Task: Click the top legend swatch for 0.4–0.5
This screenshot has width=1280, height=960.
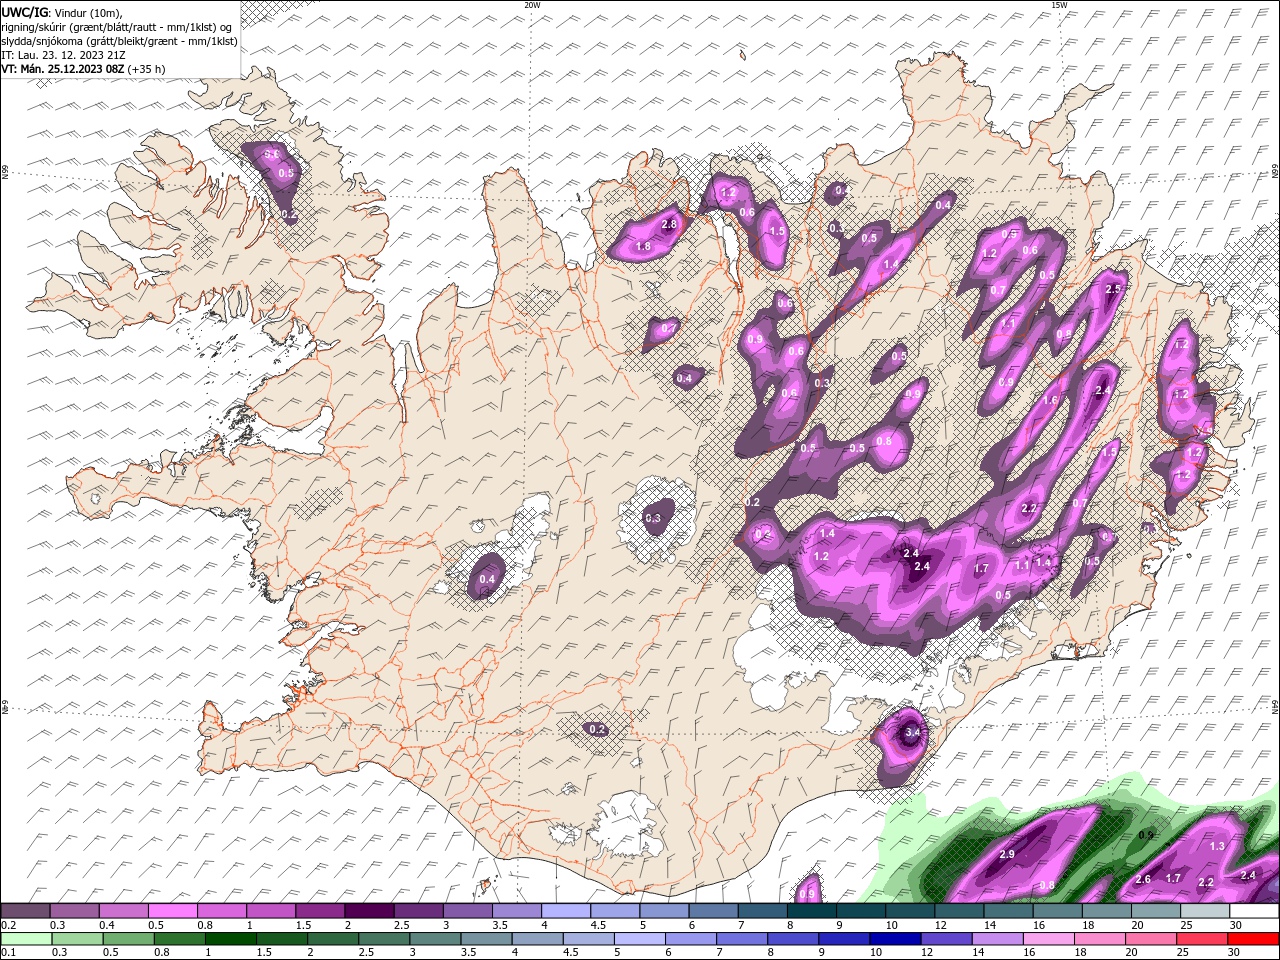Action: tap(123, 911)
